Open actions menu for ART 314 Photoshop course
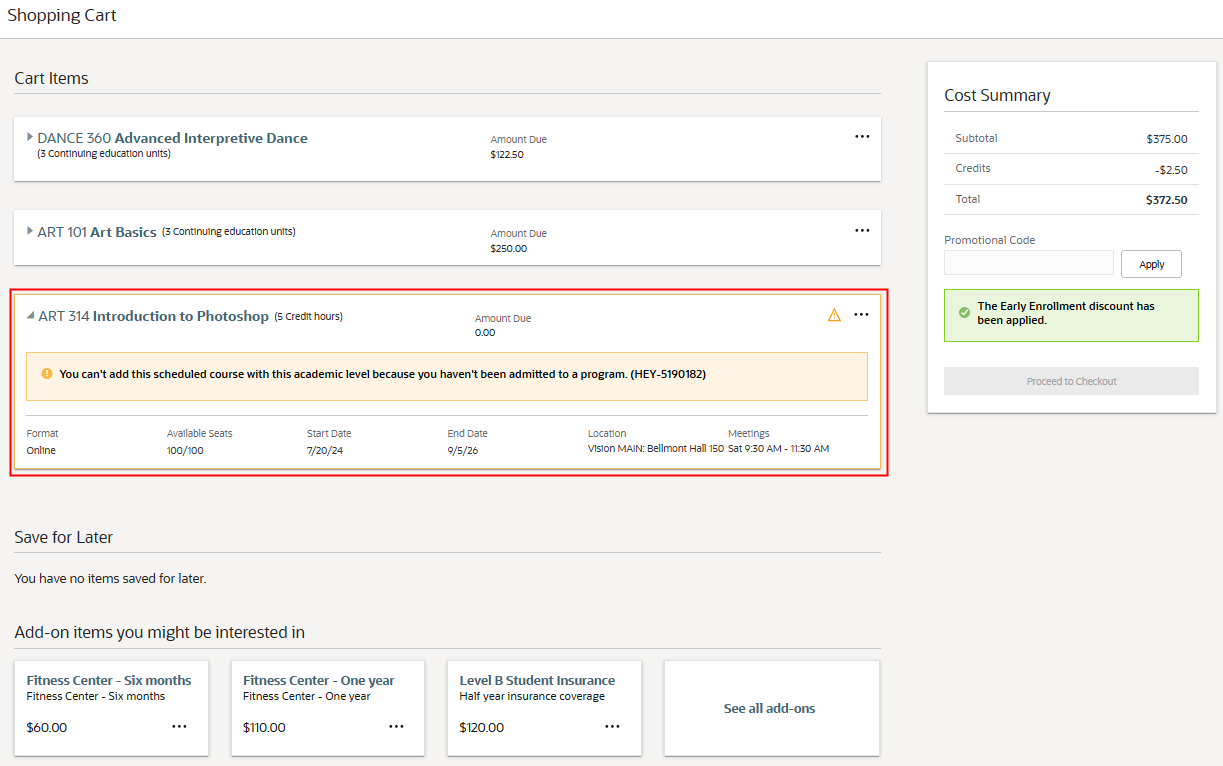This screenshot has height=766, width=1223. pos(862,315)
